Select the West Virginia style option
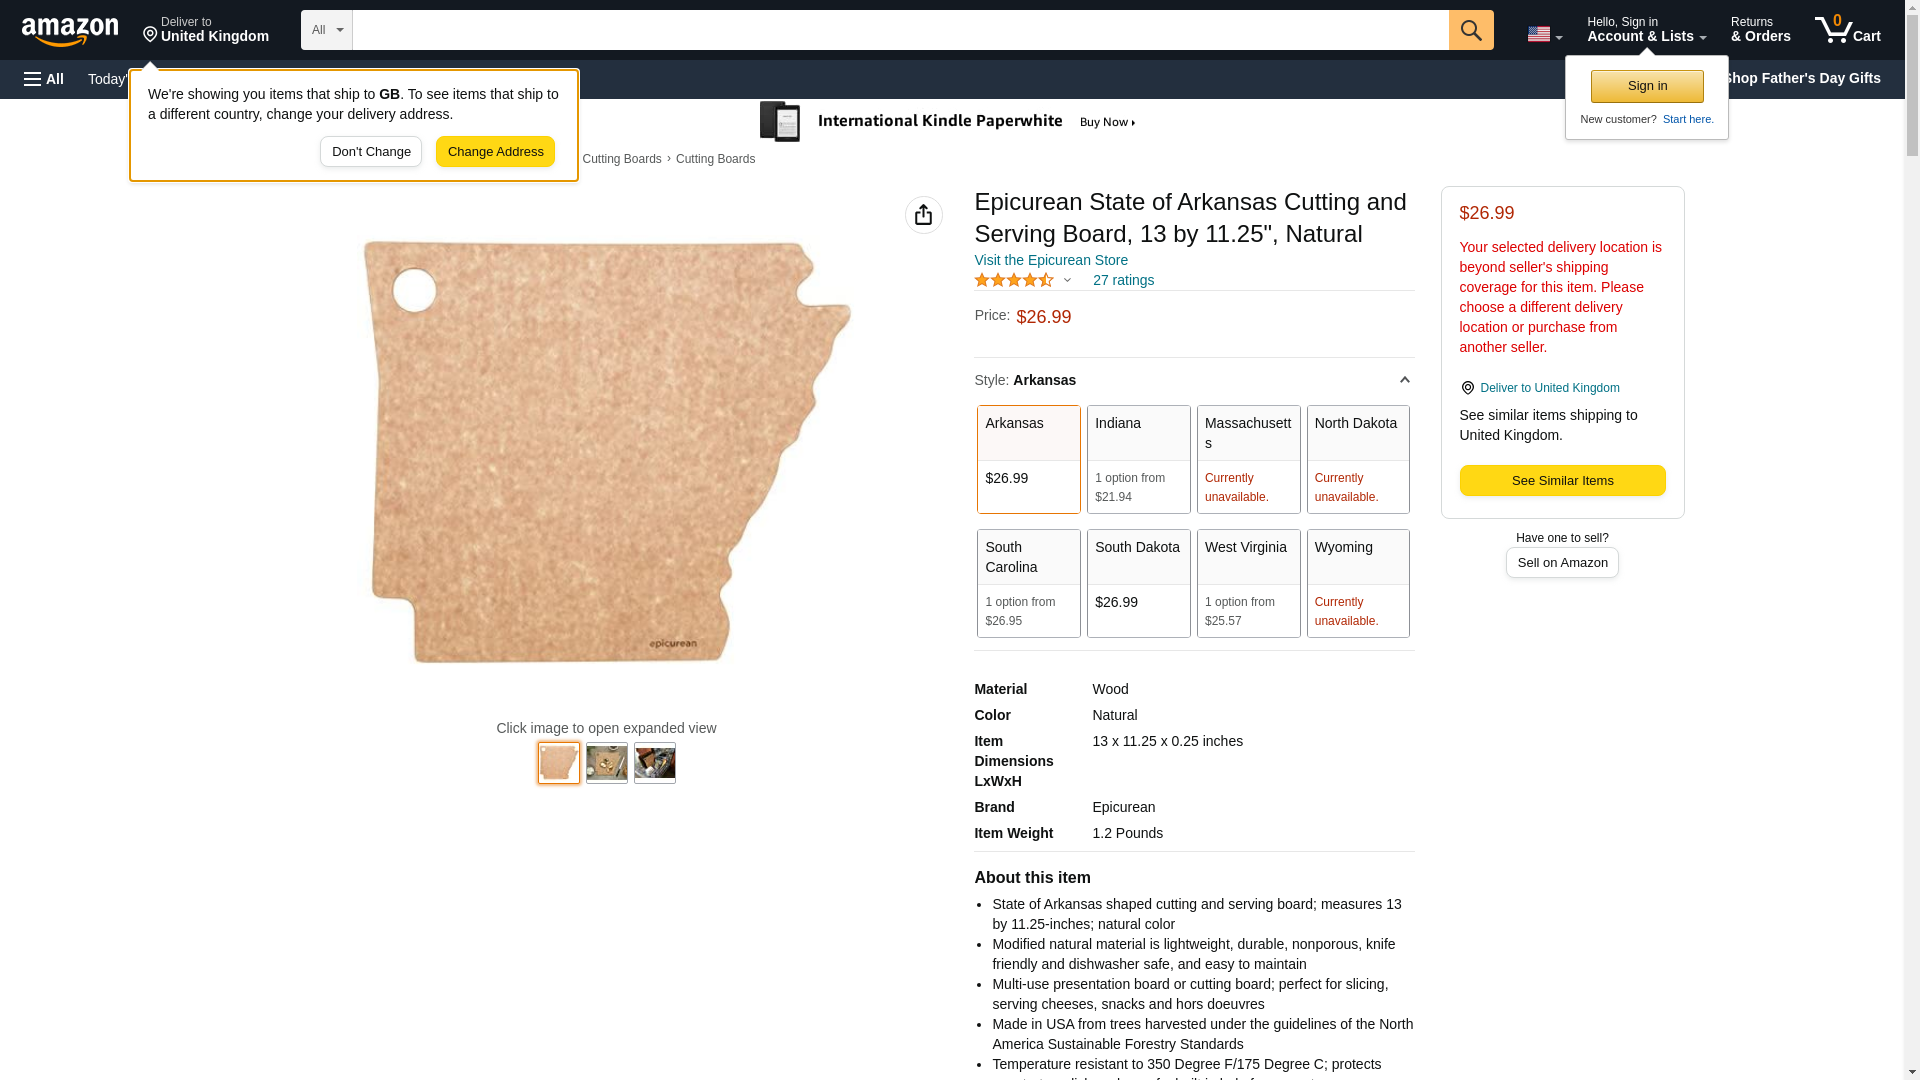This screenshot has height=1080, width=1920. click(x=1248, y=583)
